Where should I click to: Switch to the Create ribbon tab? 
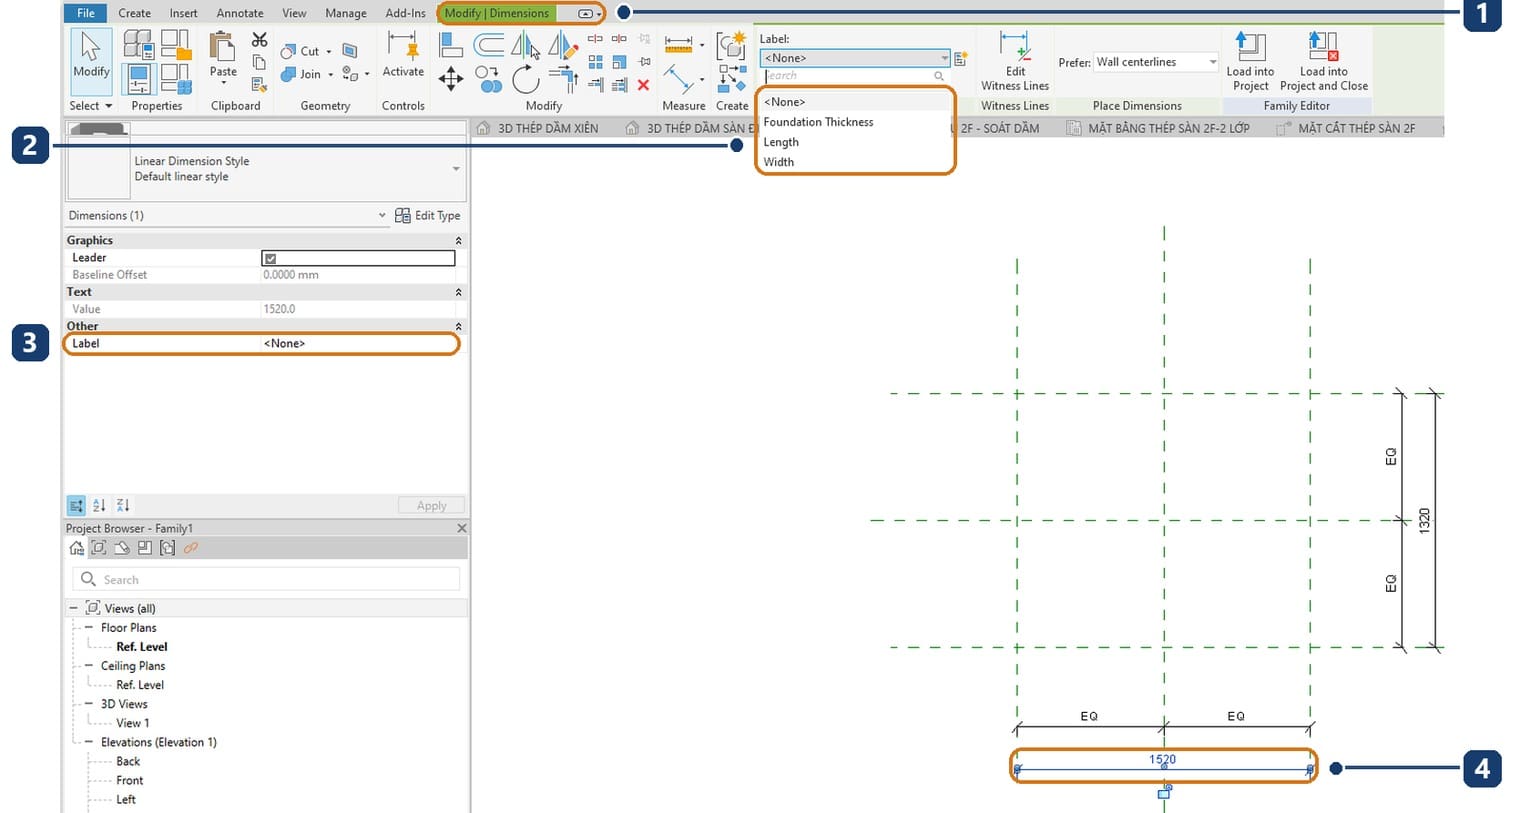point(134,13)
